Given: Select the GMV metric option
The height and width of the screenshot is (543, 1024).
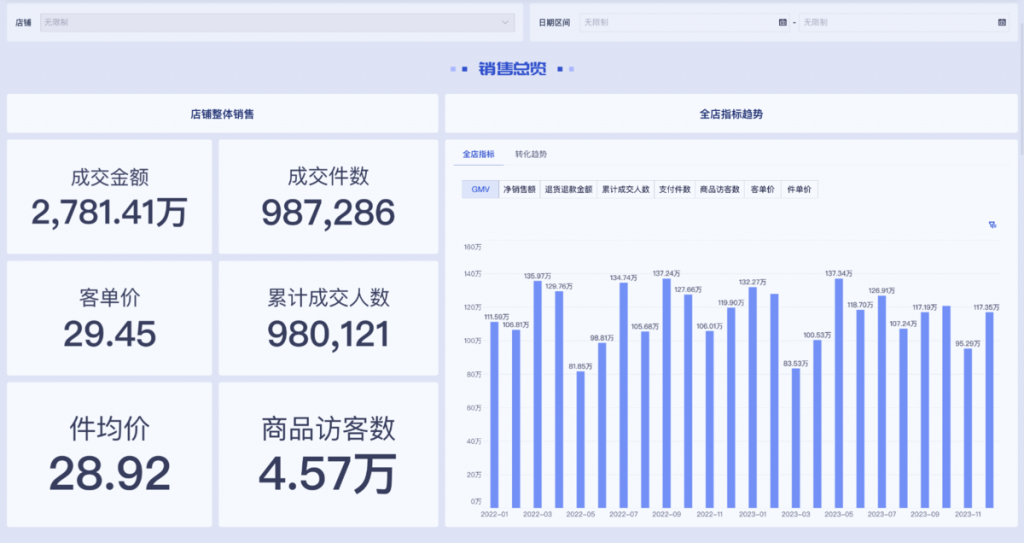Looking at the screenshot, I should click(480, 189).
